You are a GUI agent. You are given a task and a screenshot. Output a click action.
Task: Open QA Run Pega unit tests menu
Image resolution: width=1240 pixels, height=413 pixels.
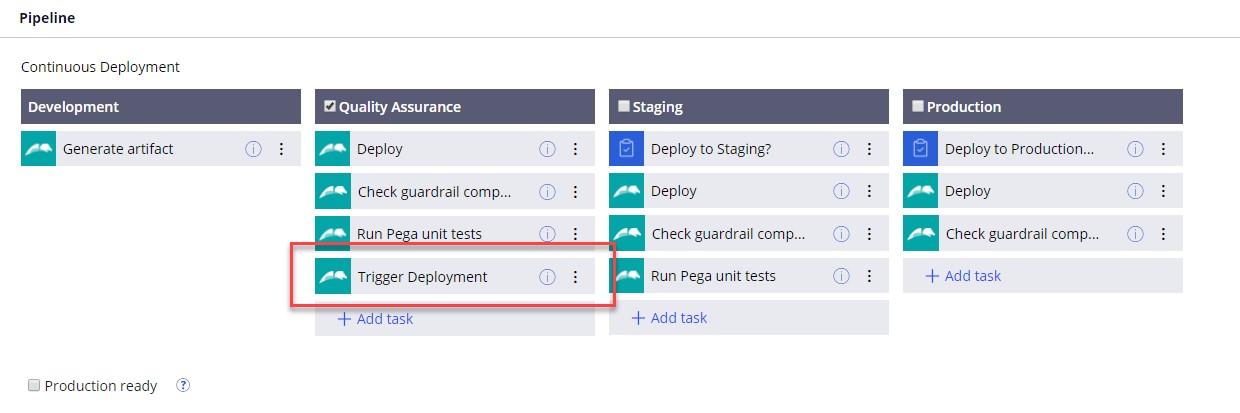click(575, 234)
